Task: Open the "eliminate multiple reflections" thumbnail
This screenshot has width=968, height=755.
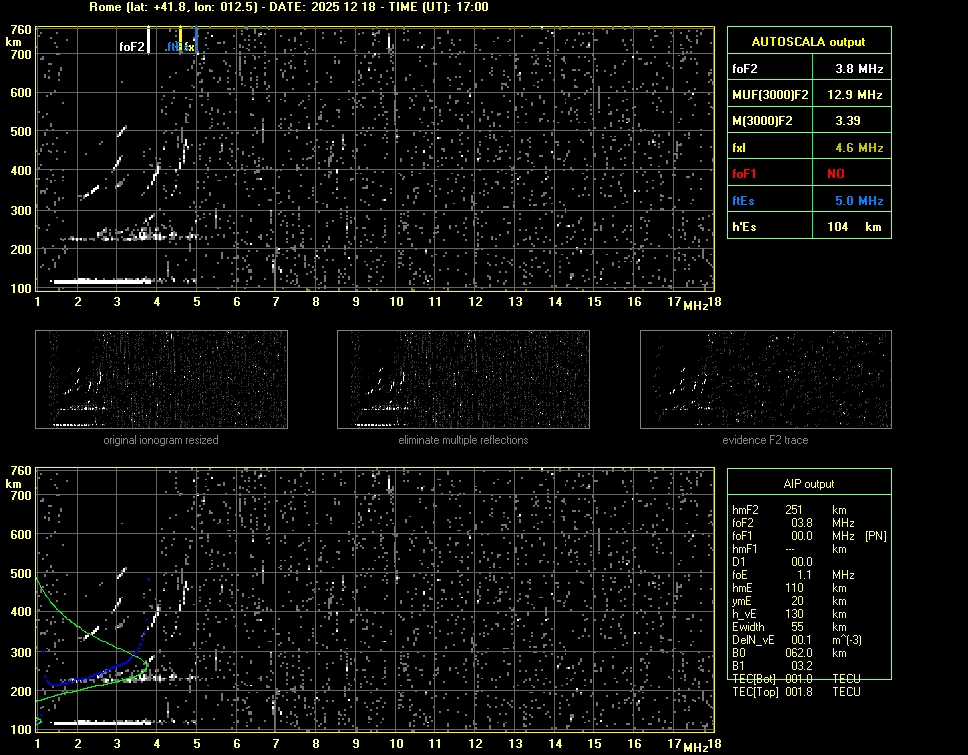Action: coord(463,380)
